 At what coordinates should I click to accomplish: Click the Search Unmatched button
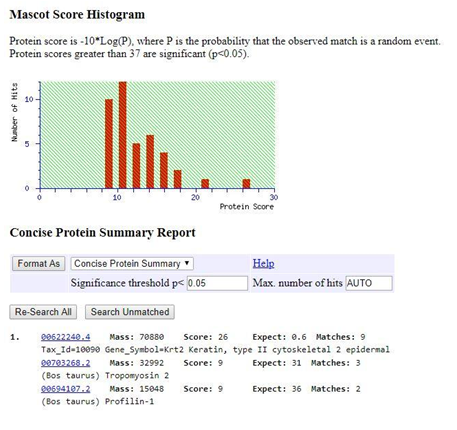130,312
